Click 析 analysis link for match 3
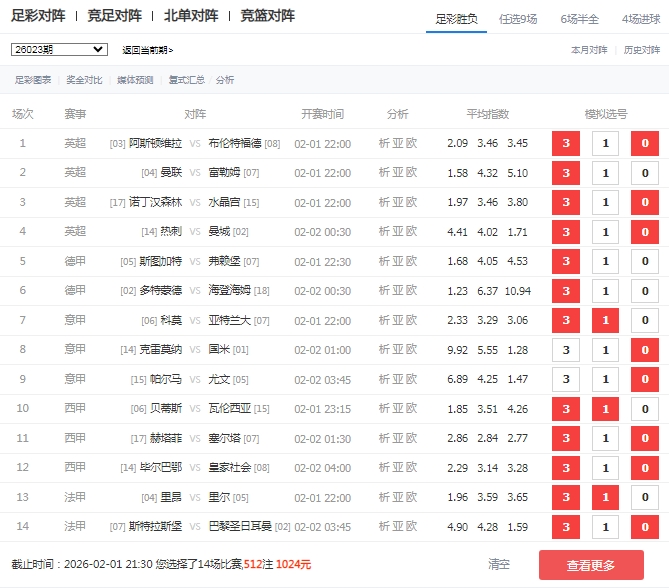Viewport: 669px width, 588px height. point(384,203)
